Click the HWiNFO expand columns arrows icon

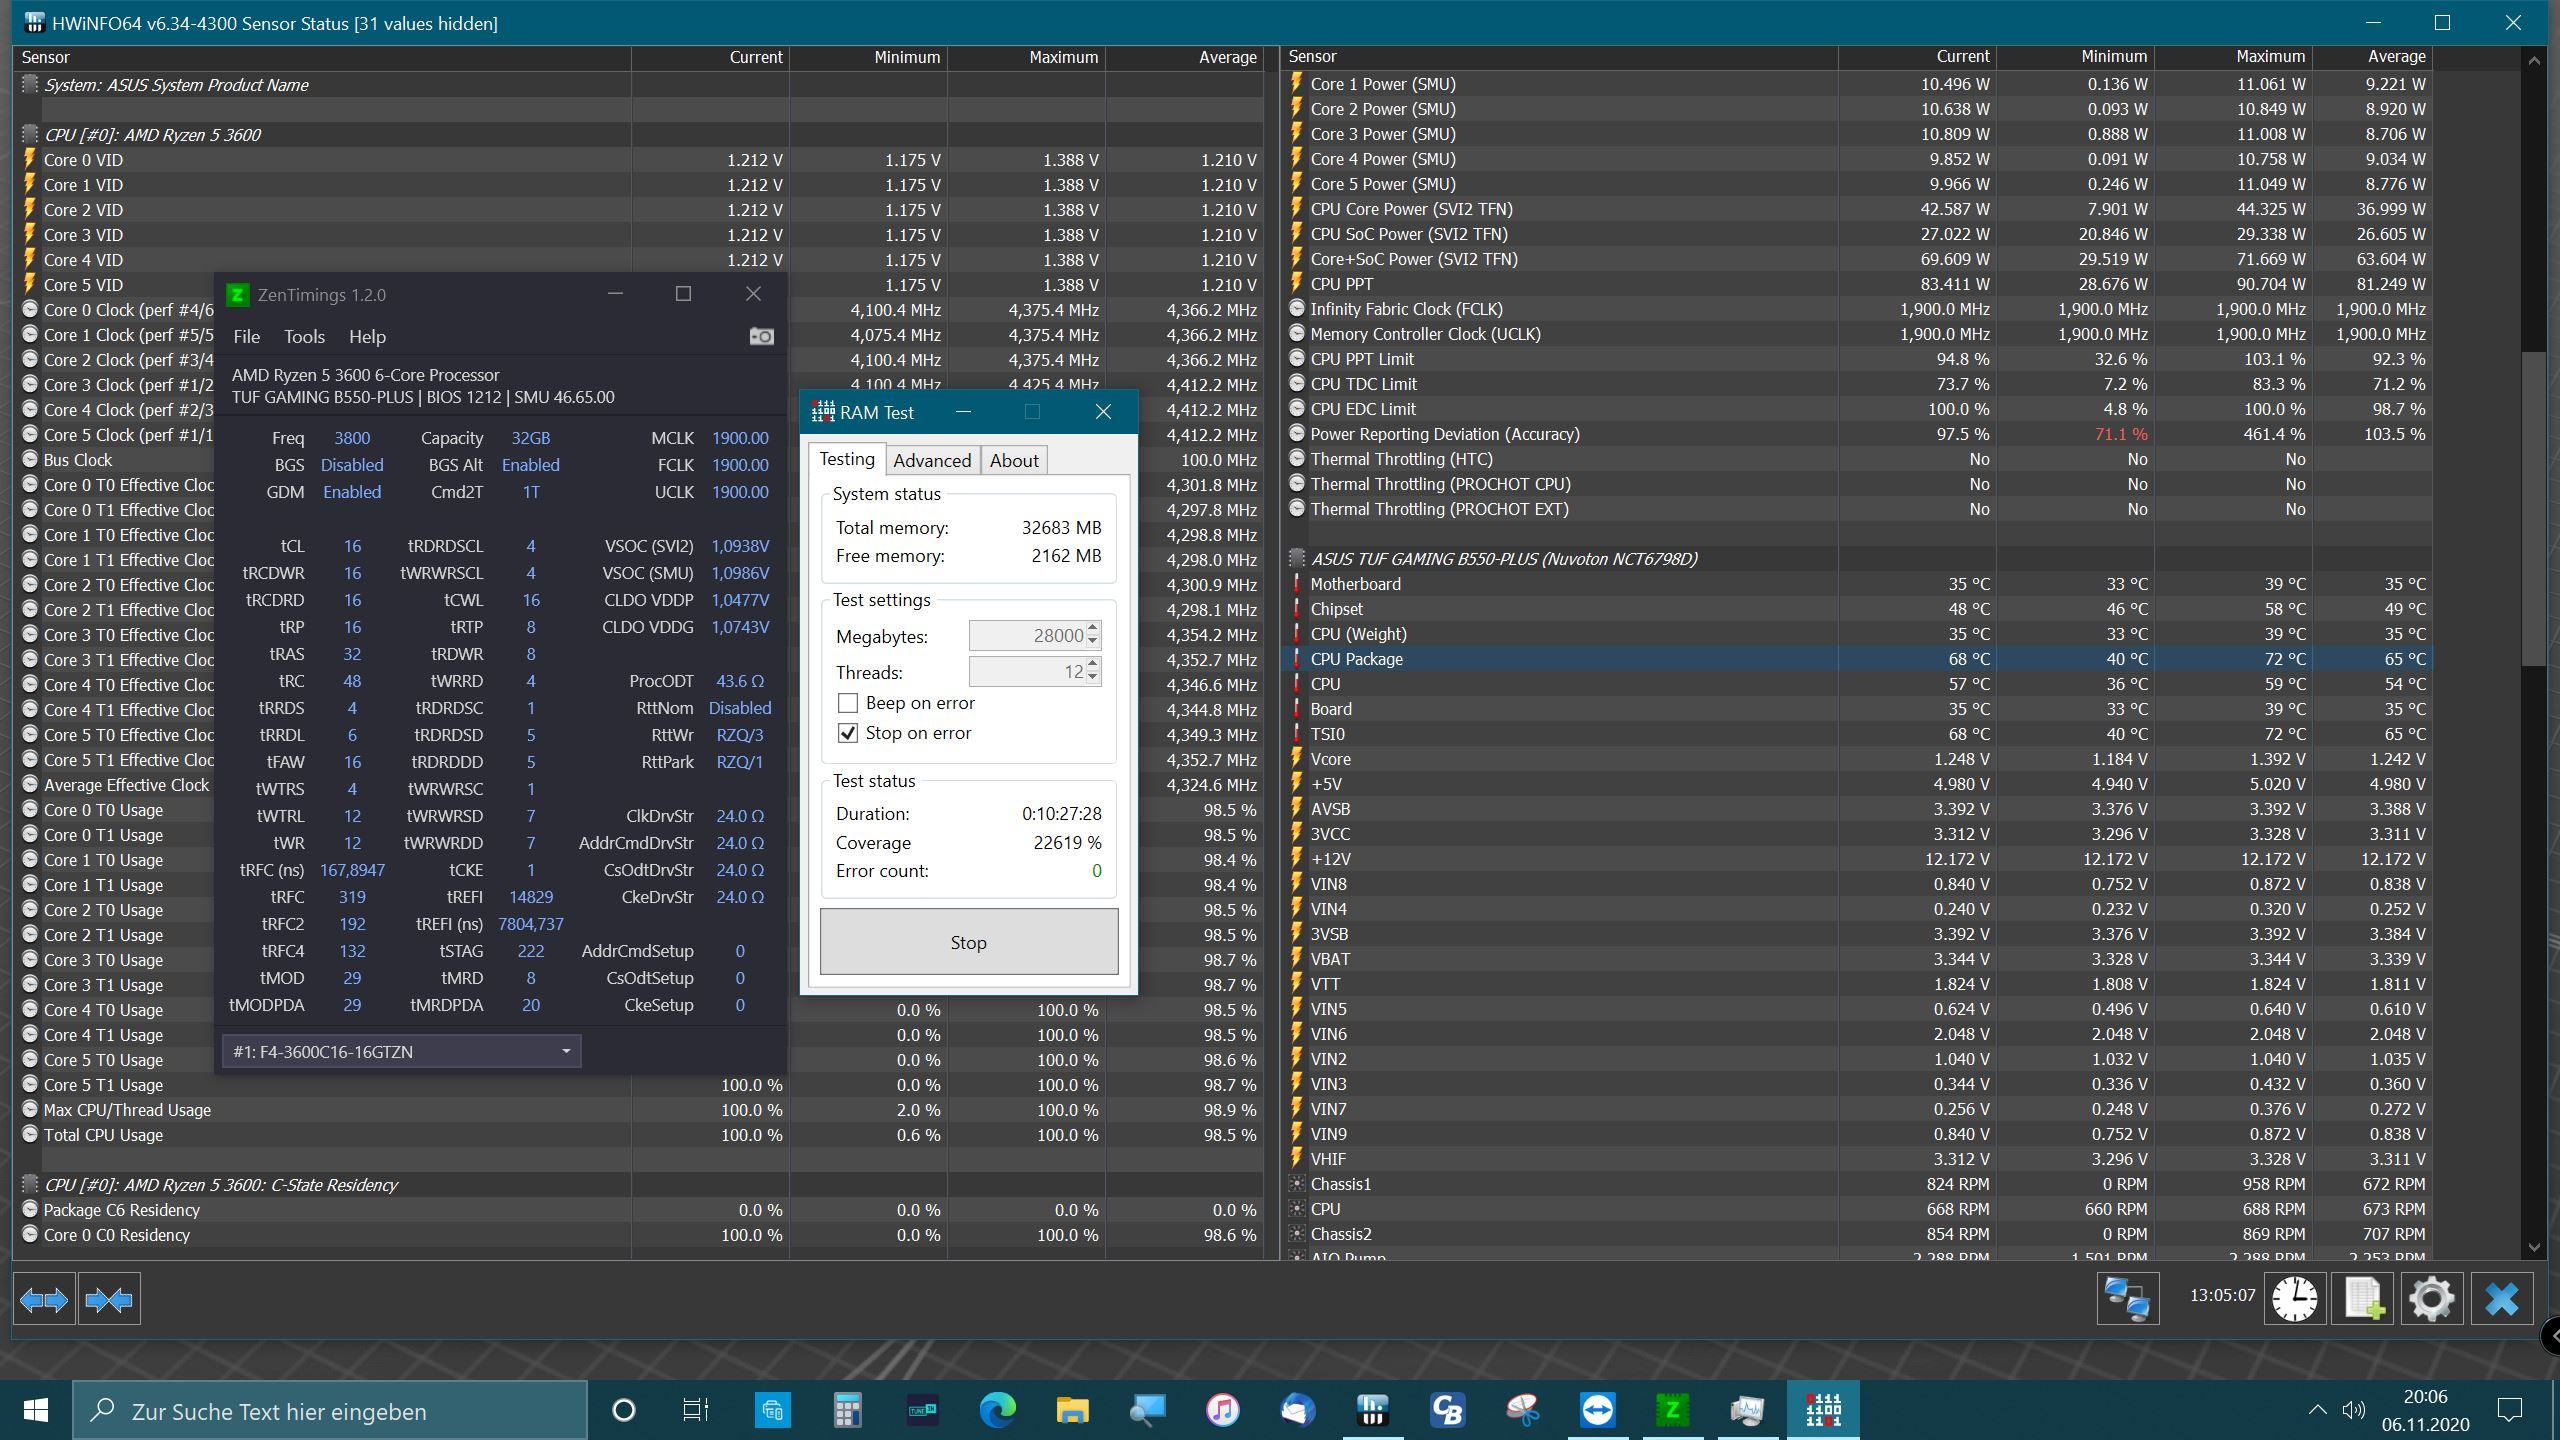click(44, 1299)
